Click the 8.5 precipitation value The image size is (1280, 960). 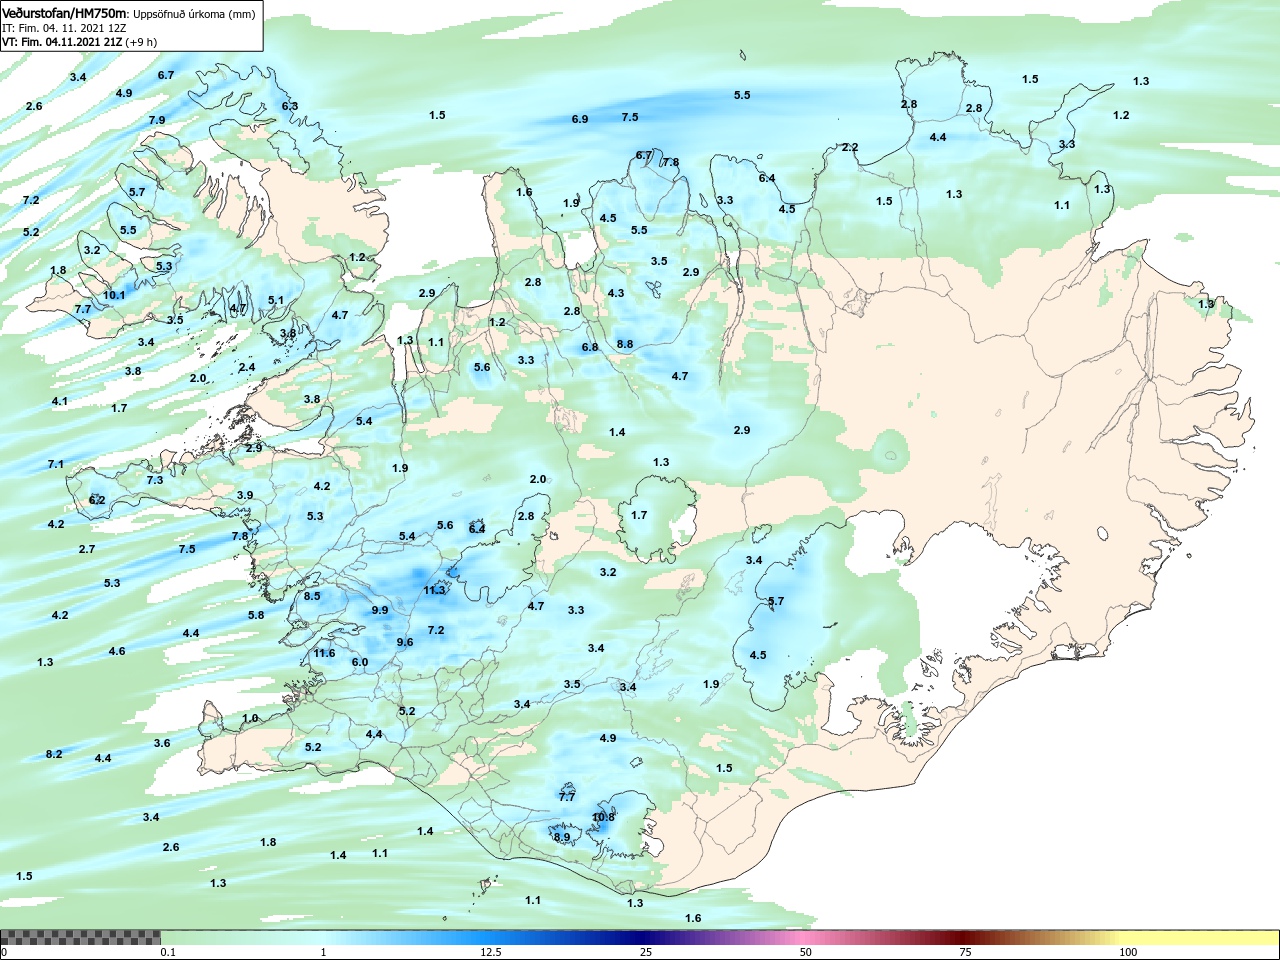click(x=312, y=596)
